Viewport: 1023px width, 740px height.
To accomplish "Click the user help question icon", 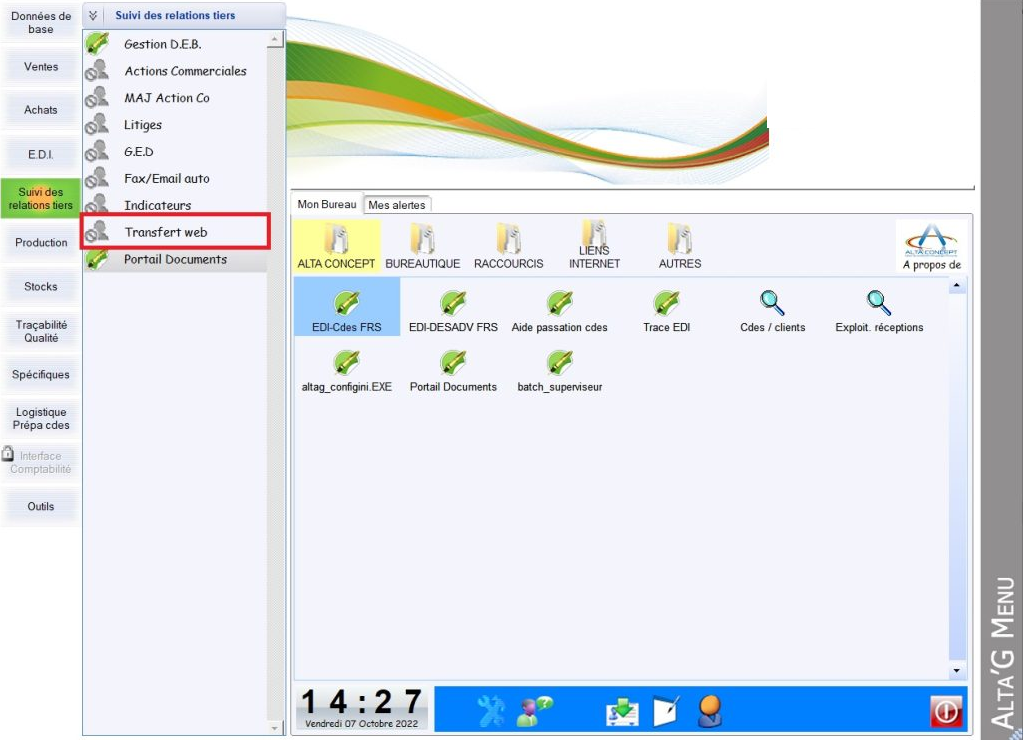I will (535, 710).
